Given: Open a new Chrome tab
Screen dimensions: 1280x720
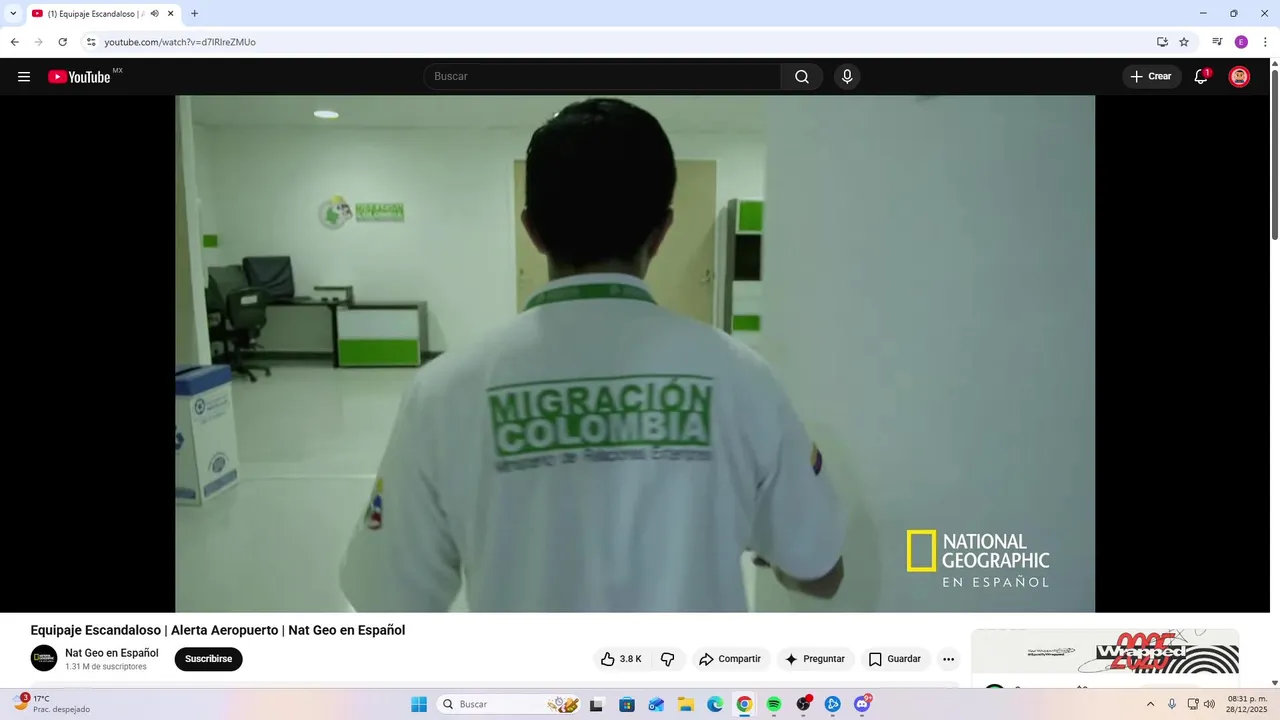Looking at the screenshot, I should tap(194, 14).
